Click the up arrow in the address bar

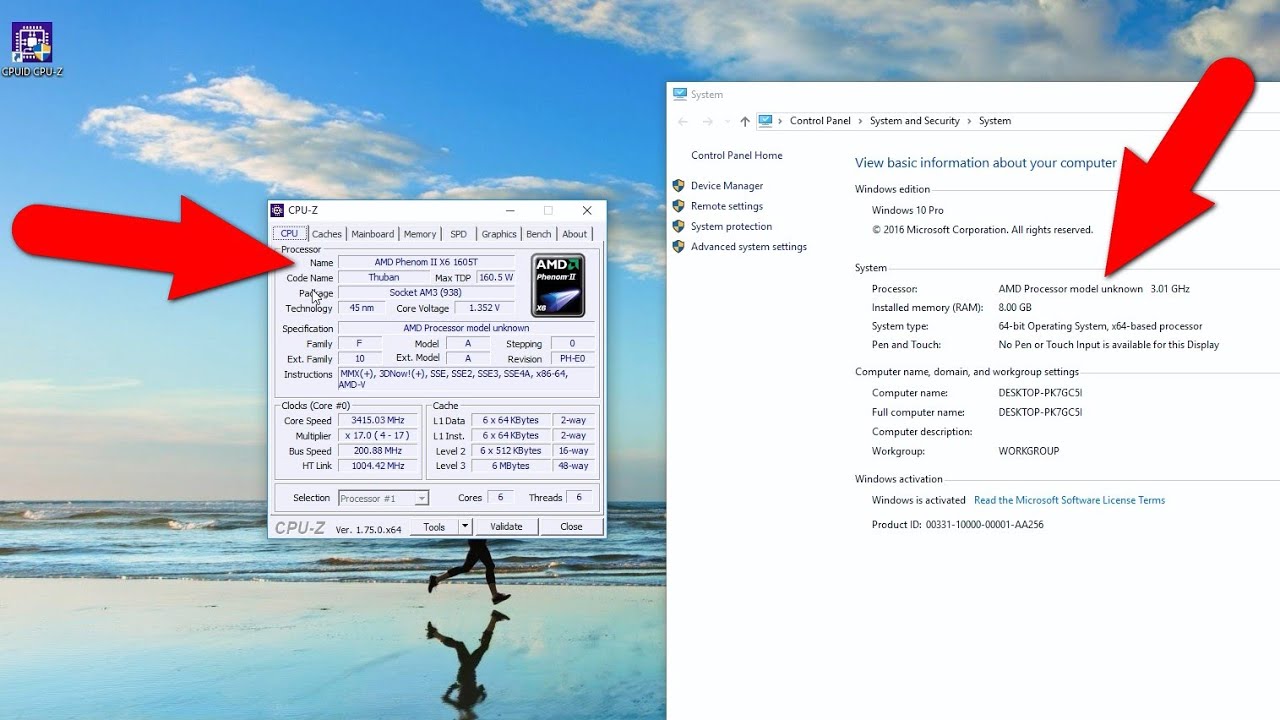tap(744, 120)
